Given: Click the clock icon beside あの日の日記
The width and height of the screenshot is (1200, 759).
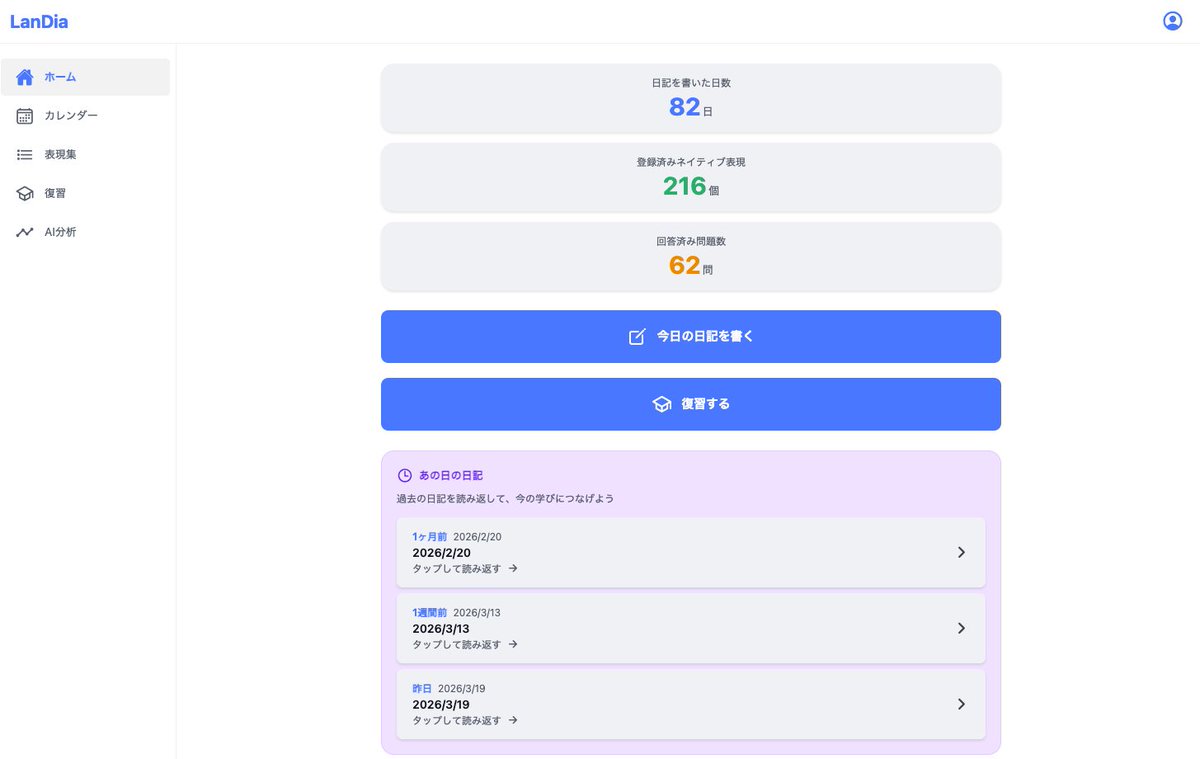Looking at the screenshot, I should click(405, 476).
